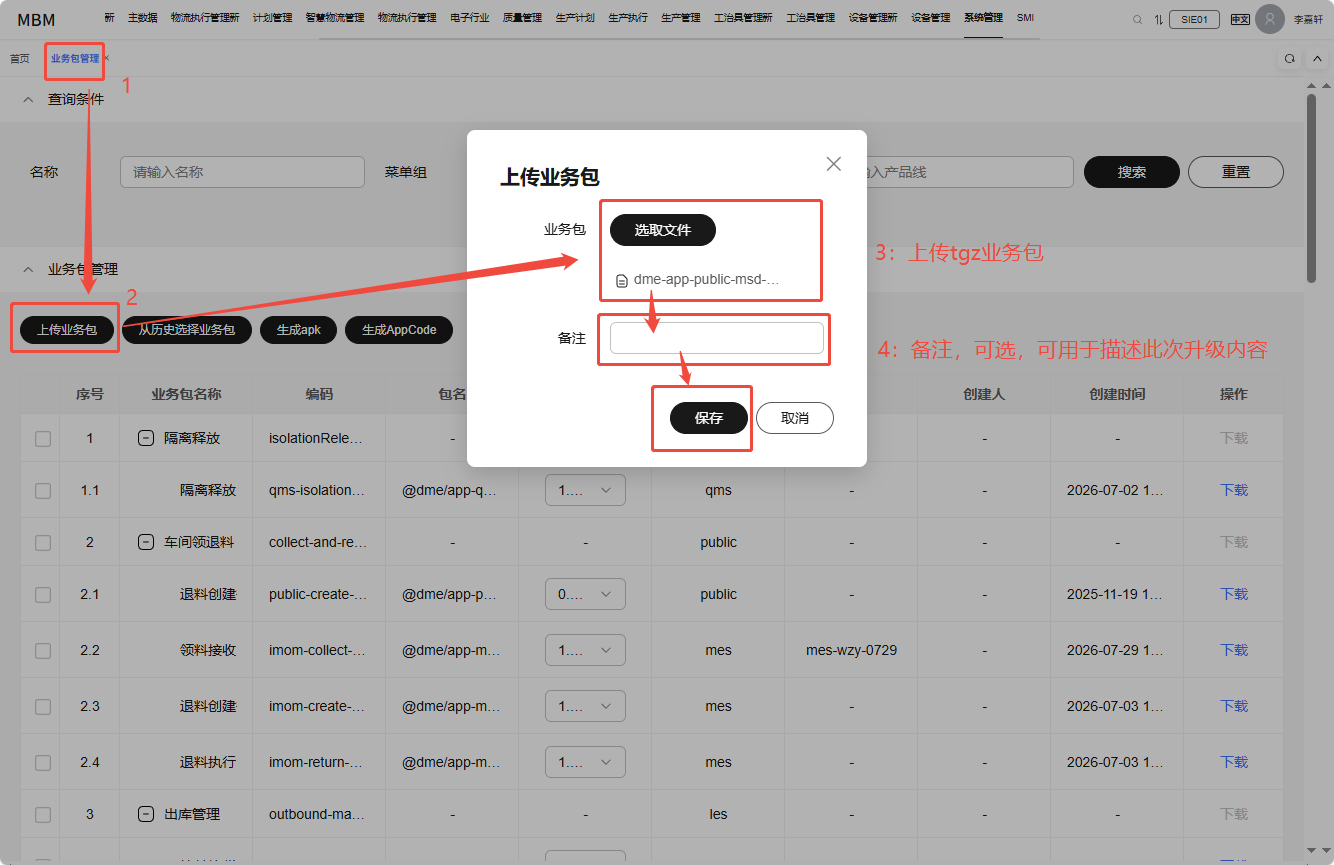Collapse the 车间领退料 tree group
The height and width of the screenshot is (865, 1334).
click(146, 542)
